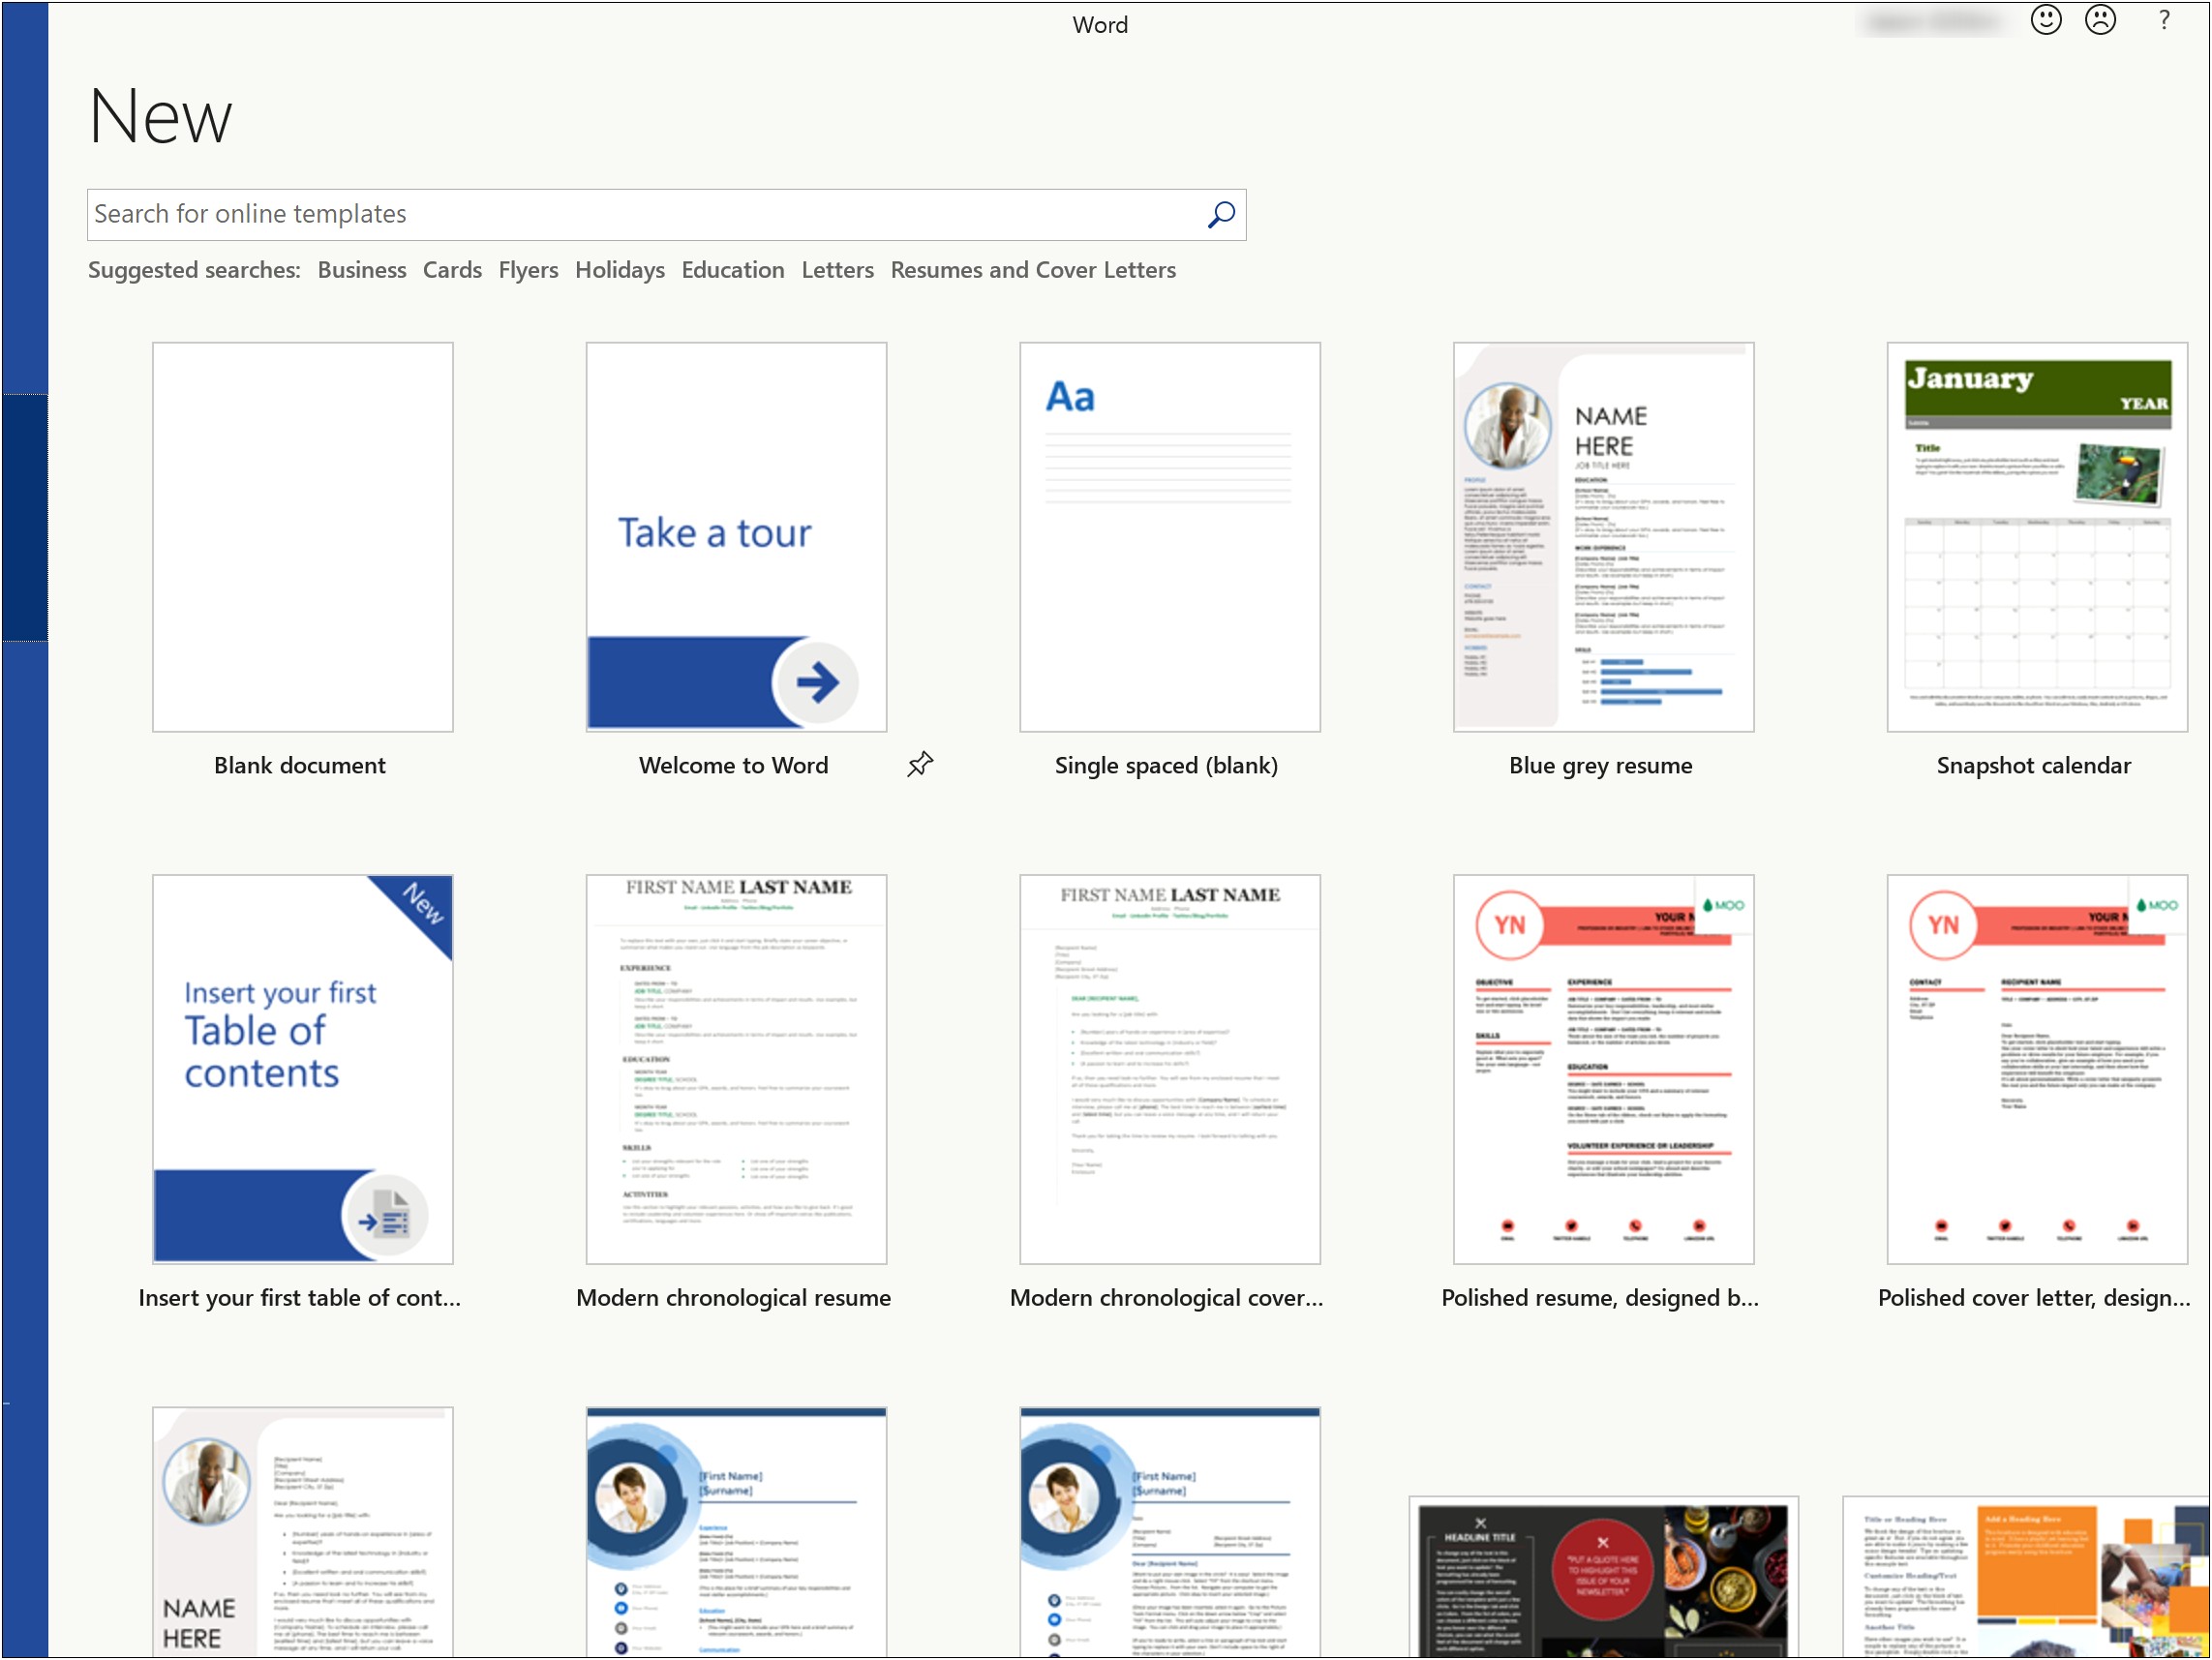Click the Cards suggested search filter
Screen dimensions: 2212x1660
click(x=453, y=270)
